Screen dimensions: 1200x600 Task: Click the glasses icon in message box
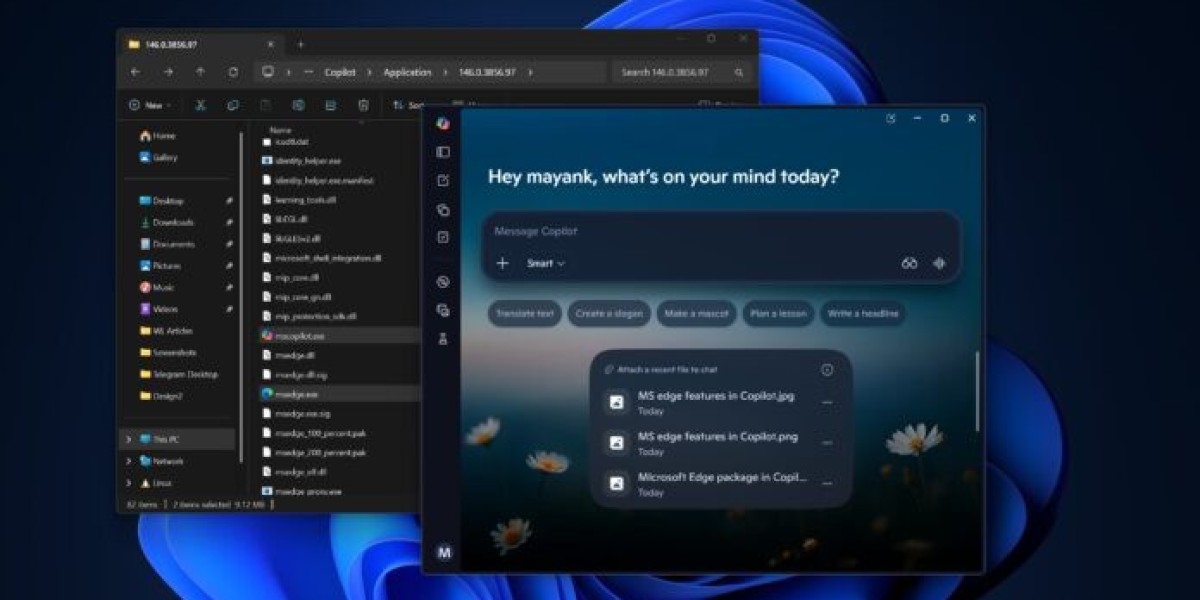pos(909,263)
